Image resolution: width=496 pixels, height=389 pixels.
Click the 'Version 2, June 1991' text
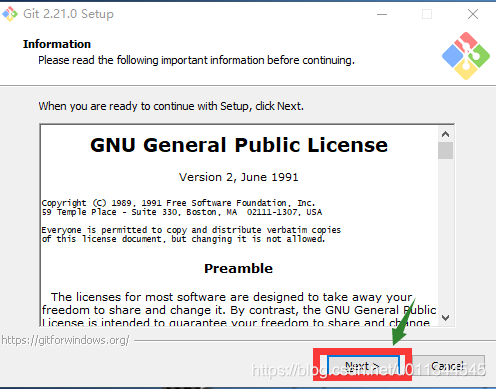pyautogui.click(x=239, y=177)
